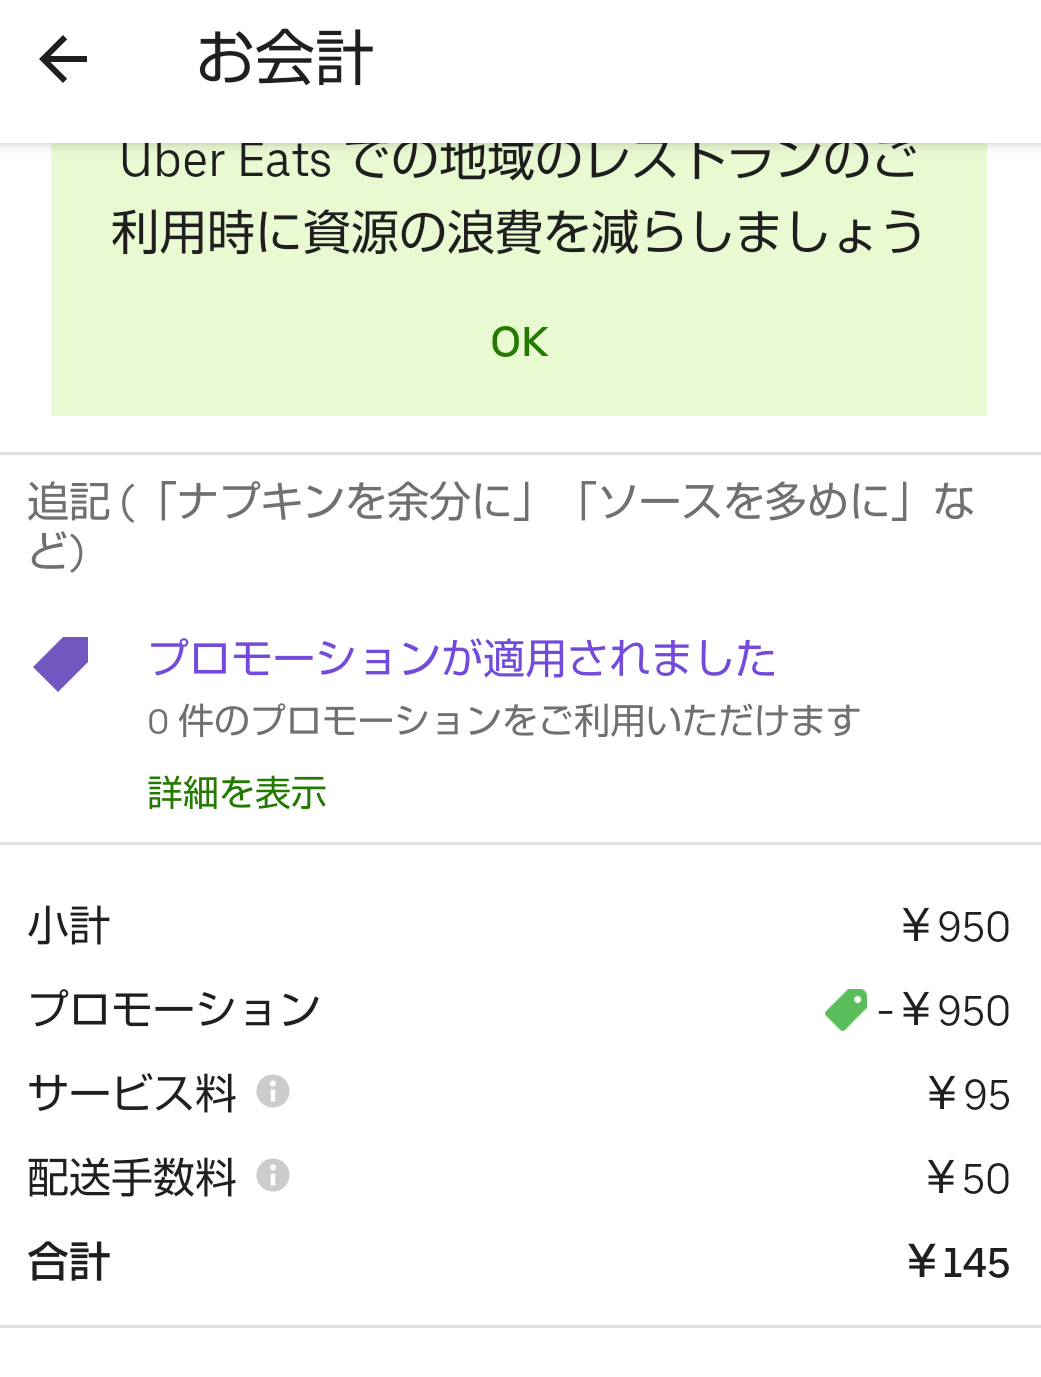Open info icon beside サービス料
Image resolution: width=1041 pixels, height=1377 pixels.
click(x=273, y=1091)
